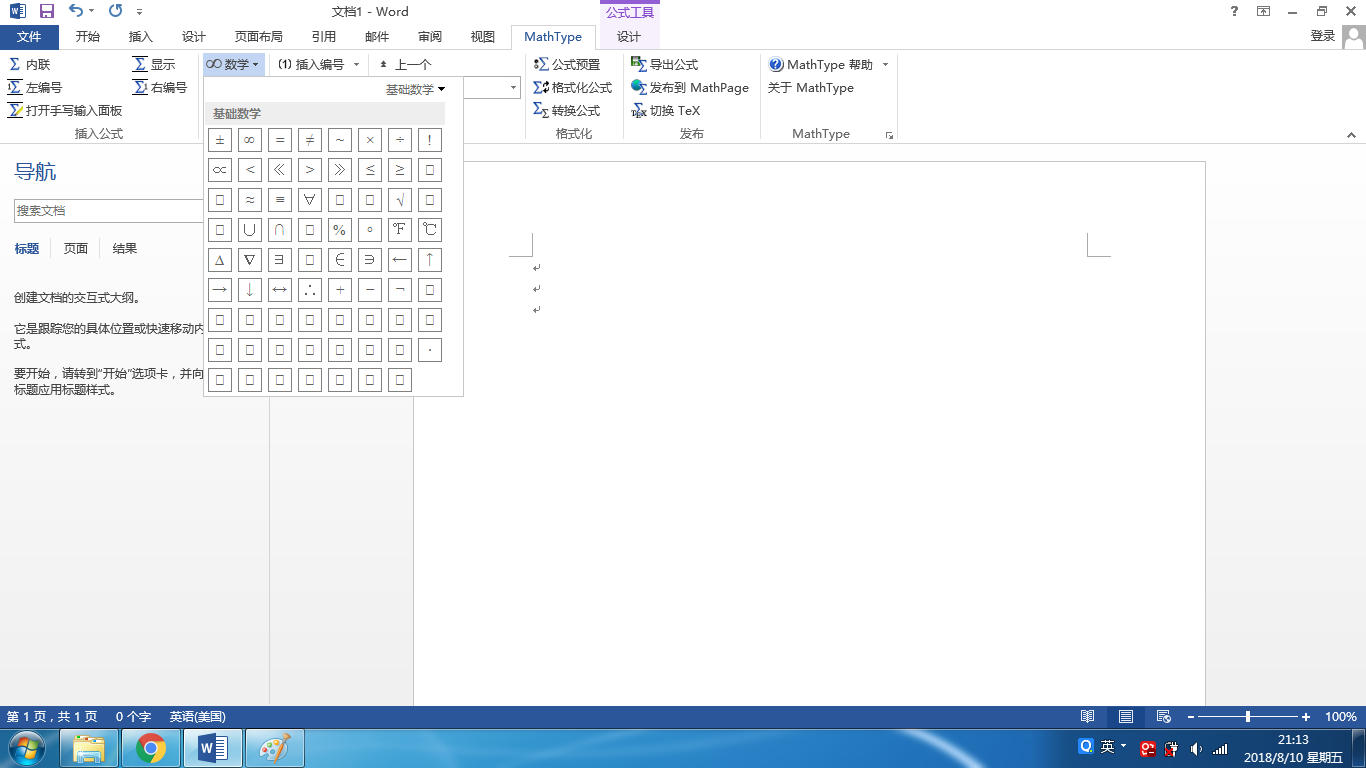
Task: Insert the therefore dots symbol
Action: coord(310,290)
